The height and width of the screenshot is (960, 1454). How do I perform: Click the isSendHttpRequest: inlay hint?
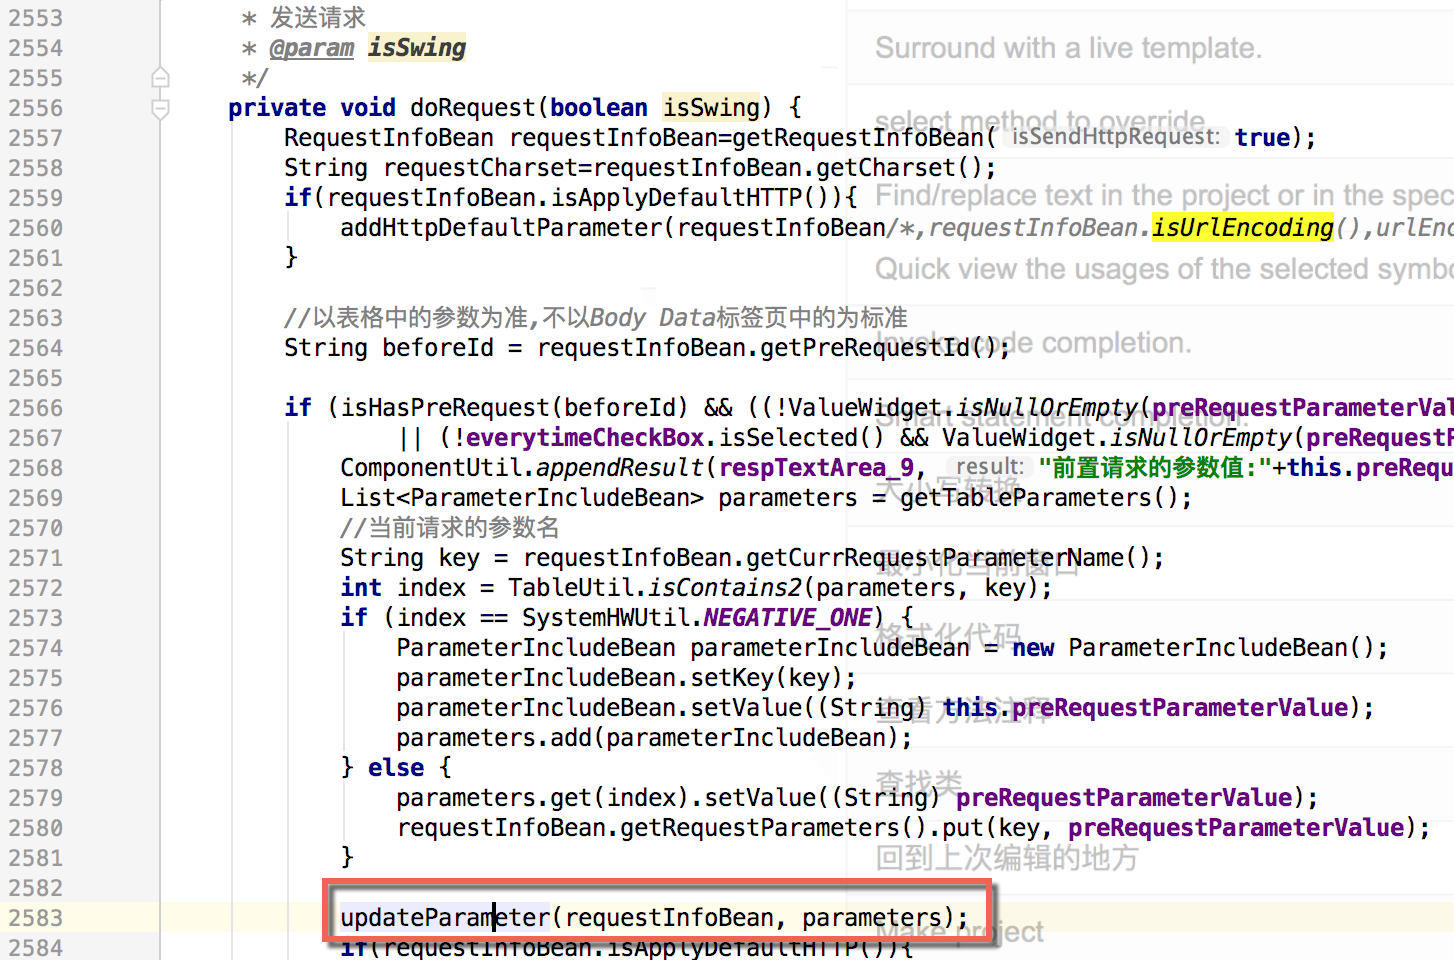(1116, 137)
